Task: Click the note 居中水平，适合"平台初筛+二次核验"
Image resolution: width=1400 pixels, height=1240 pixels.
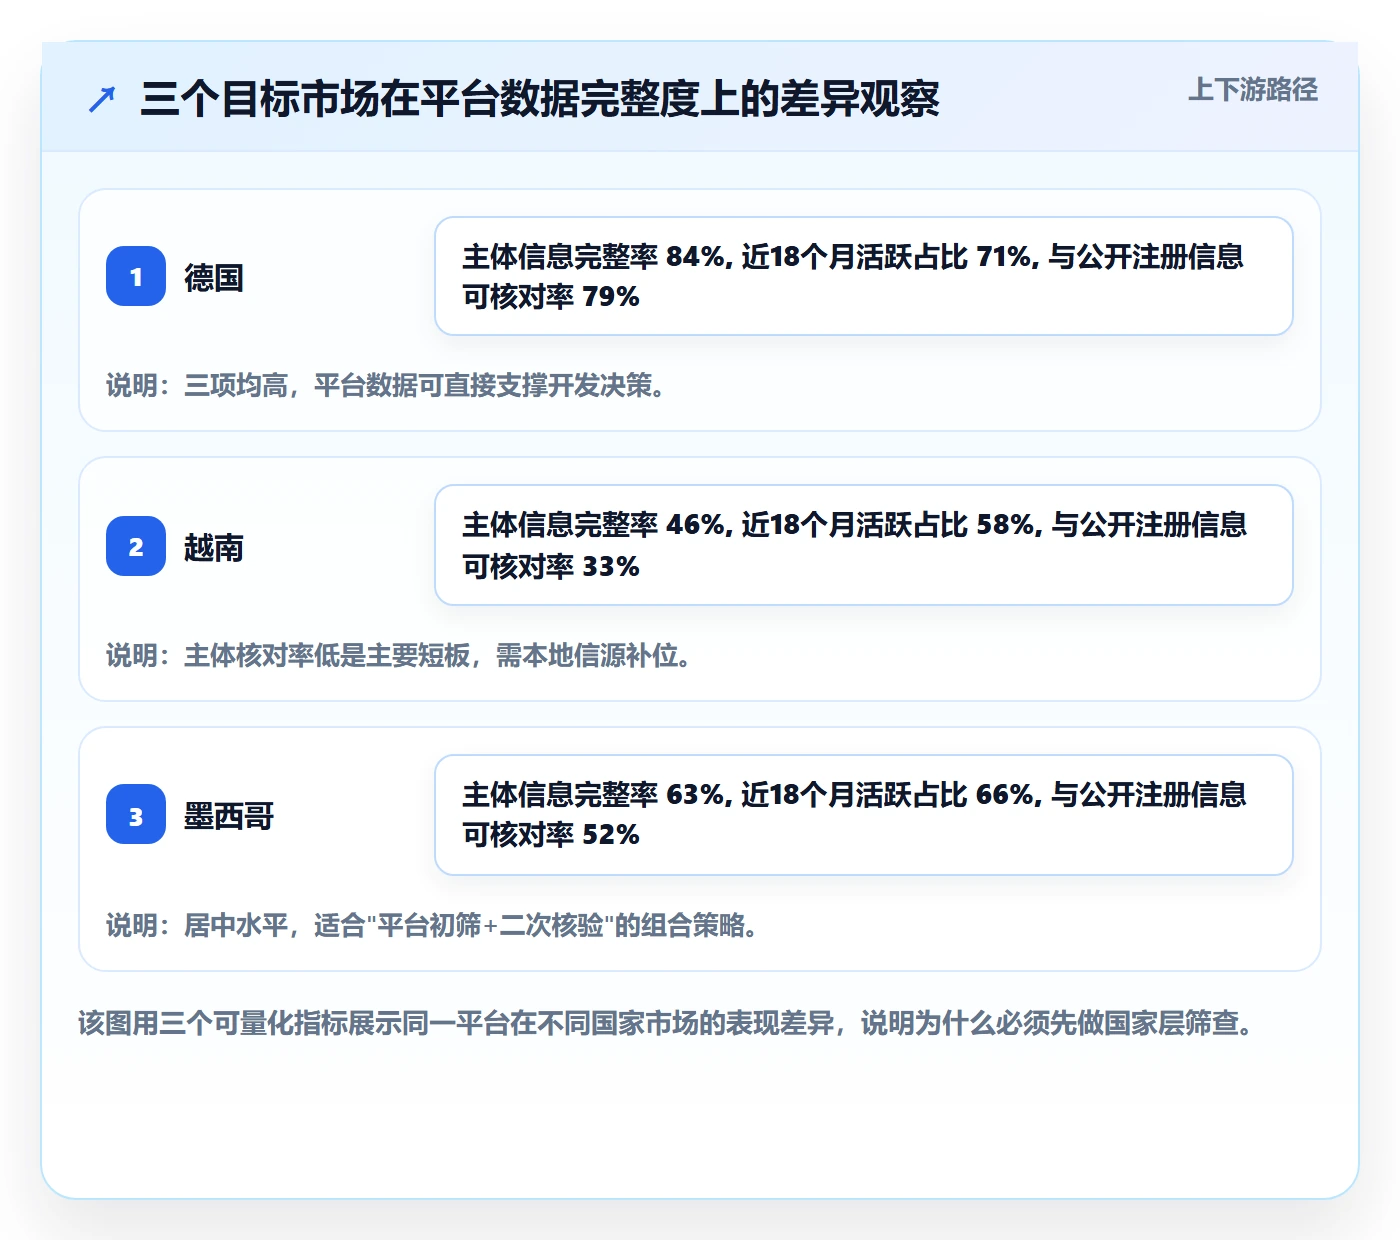Action: pyautogui.click(x=432, y=925)
